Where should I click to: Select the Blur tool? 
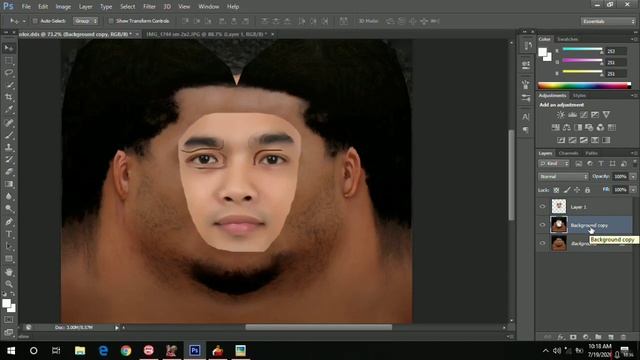[x=9, y=196]
